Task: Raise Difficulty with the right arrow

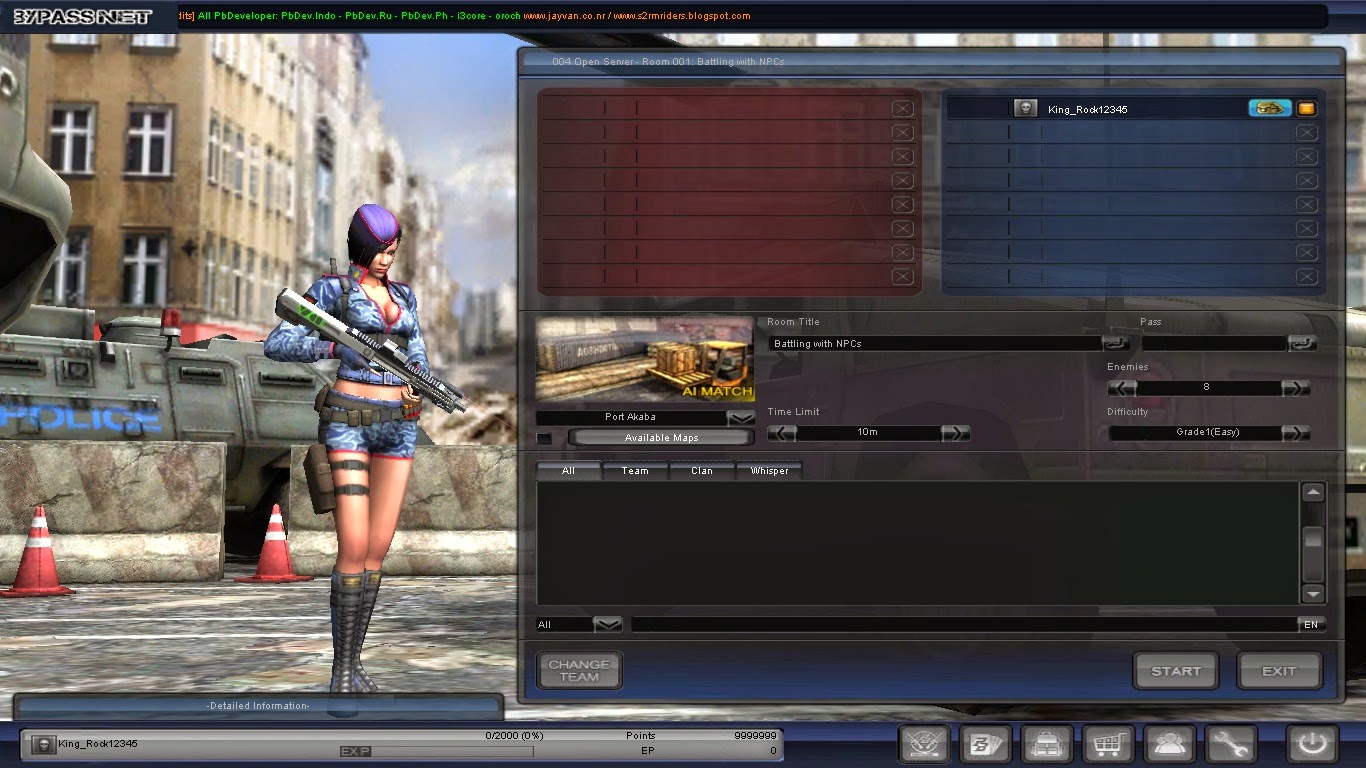Action: click(x=1296, y=433)
